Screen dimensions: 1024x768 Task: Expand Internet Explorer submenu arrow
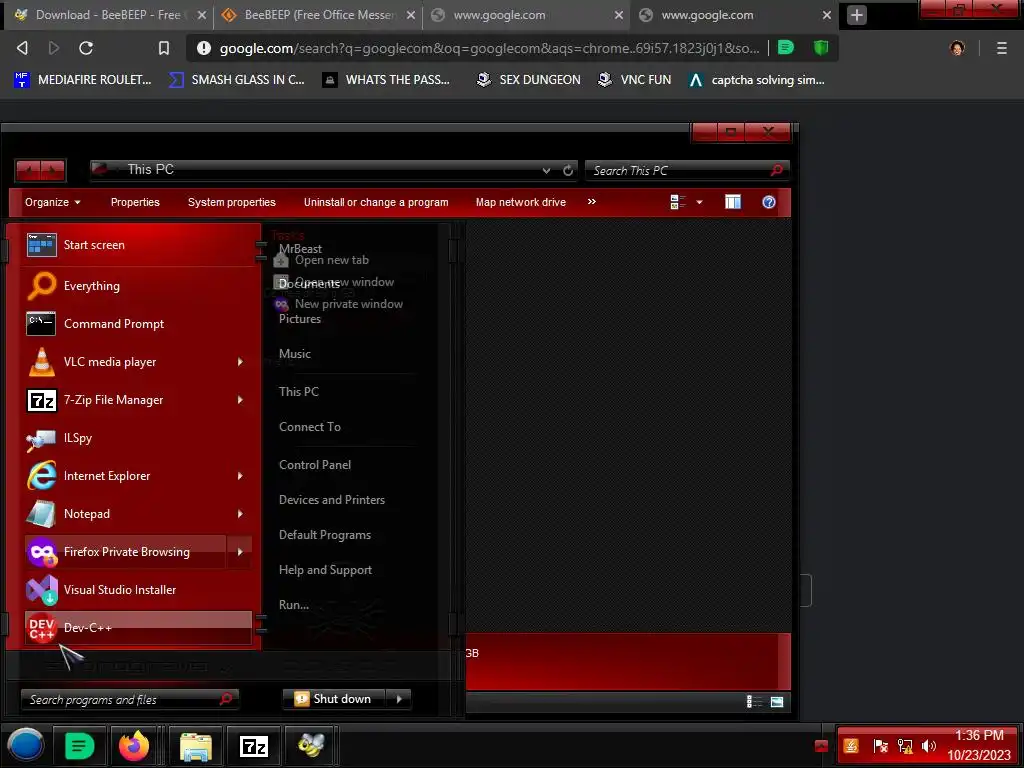point(240,476)
